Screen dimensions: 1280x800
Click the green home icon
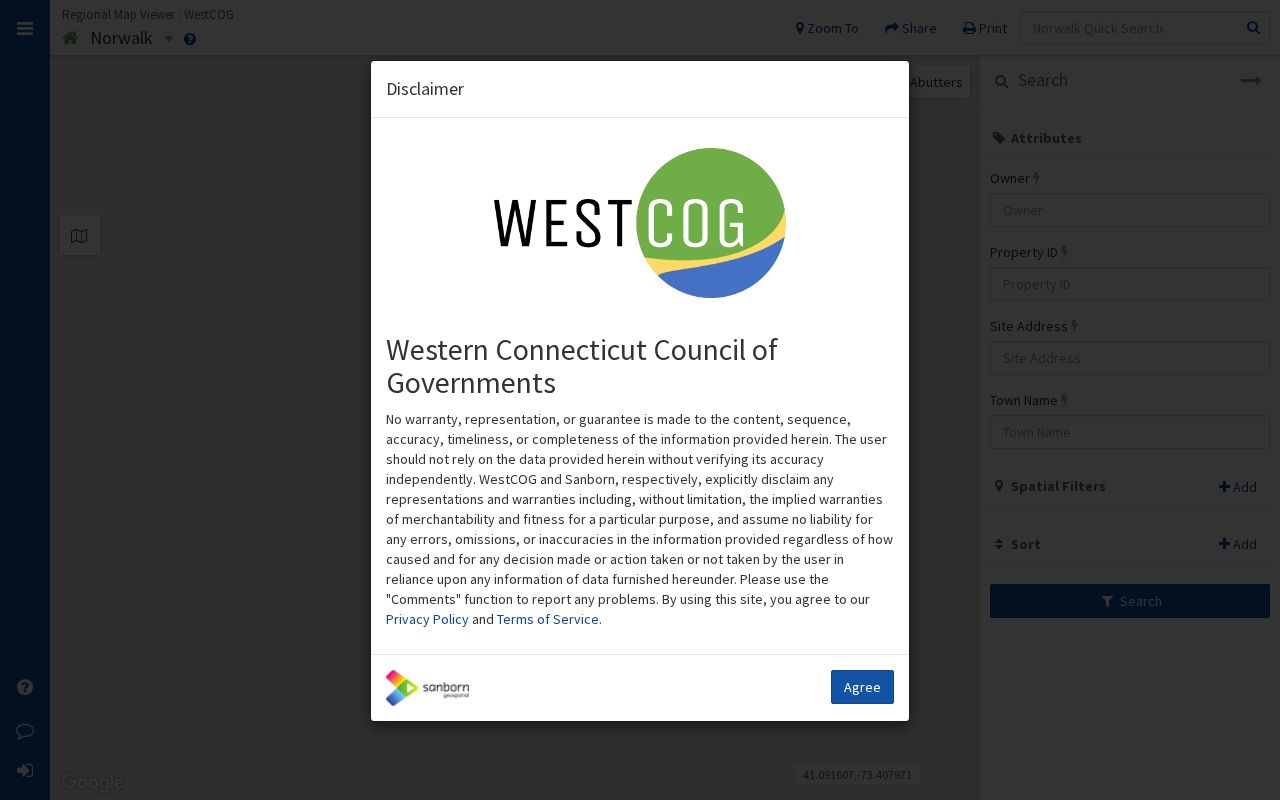[70, 38]
